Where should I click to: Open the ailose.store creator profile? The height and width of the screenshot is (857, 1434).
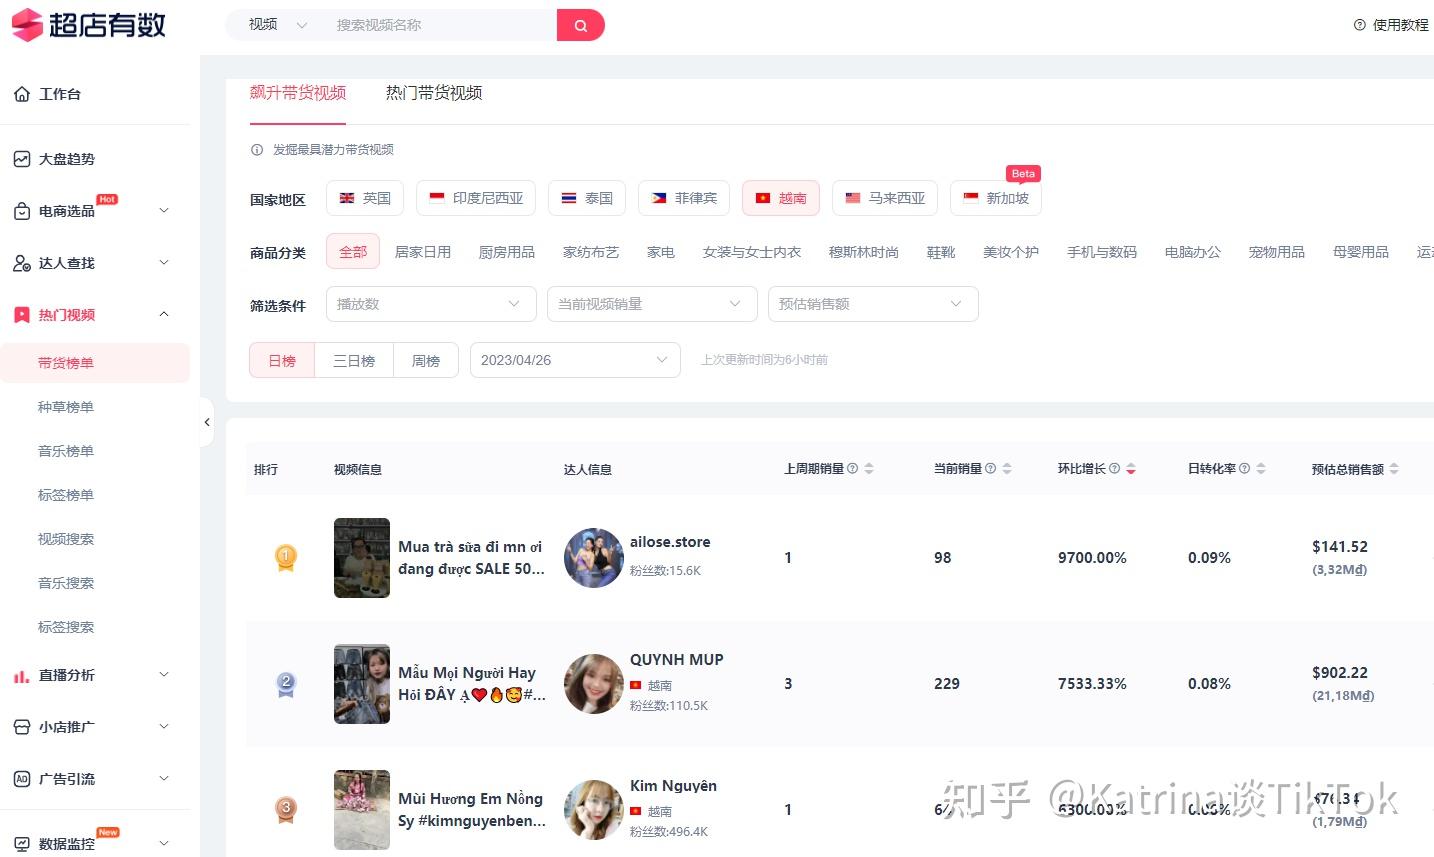pos(670,541)
